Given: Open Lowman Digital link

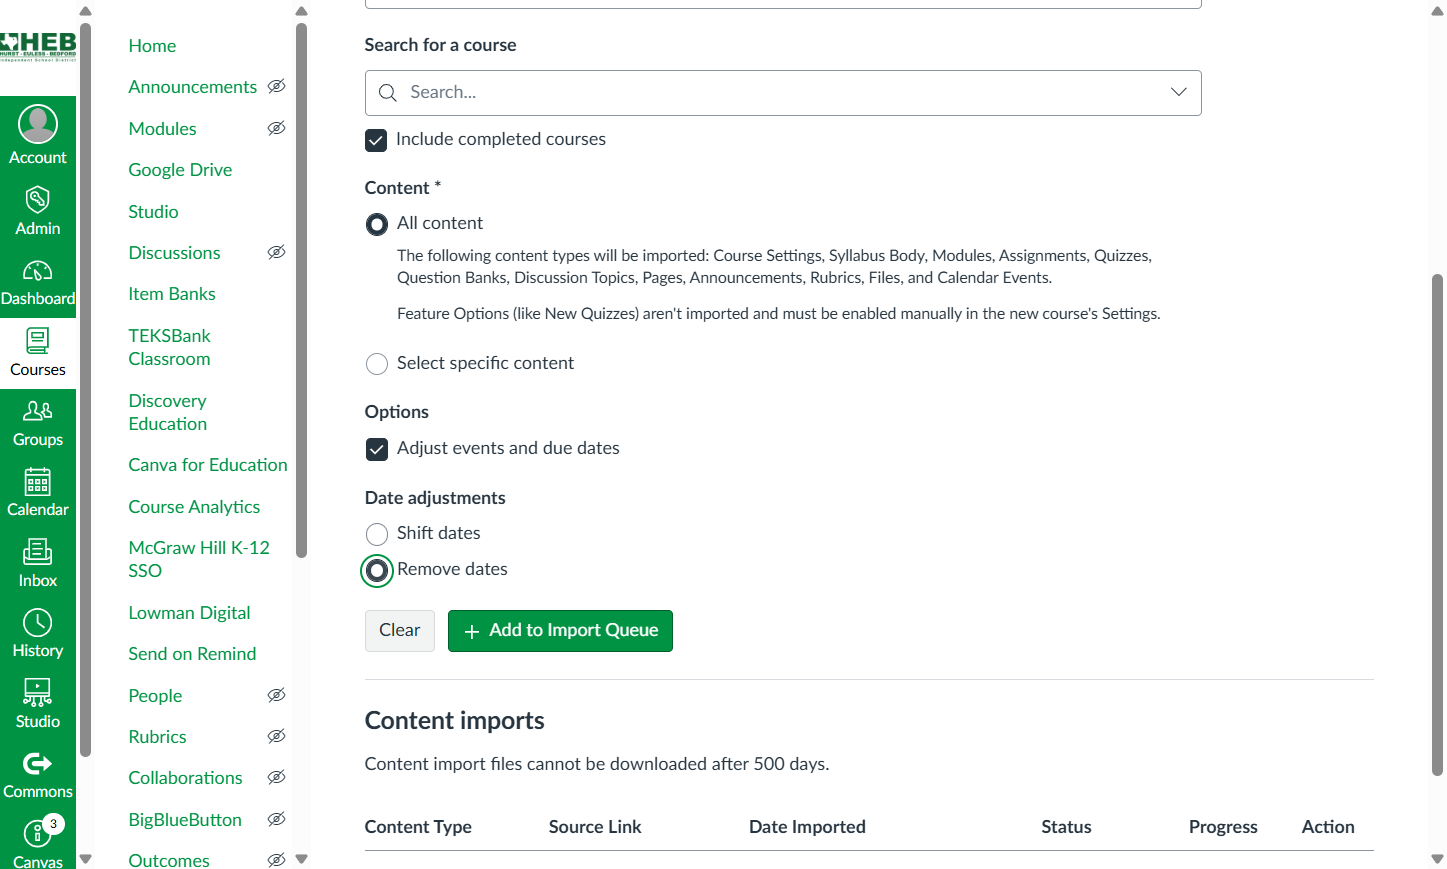Looking at the screenshot, I should (x=189, y=613).
